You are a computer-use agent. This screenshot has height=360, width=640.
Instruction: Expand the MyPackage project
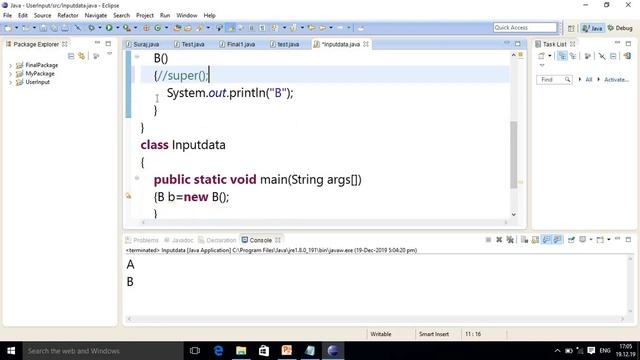point(10,74)
